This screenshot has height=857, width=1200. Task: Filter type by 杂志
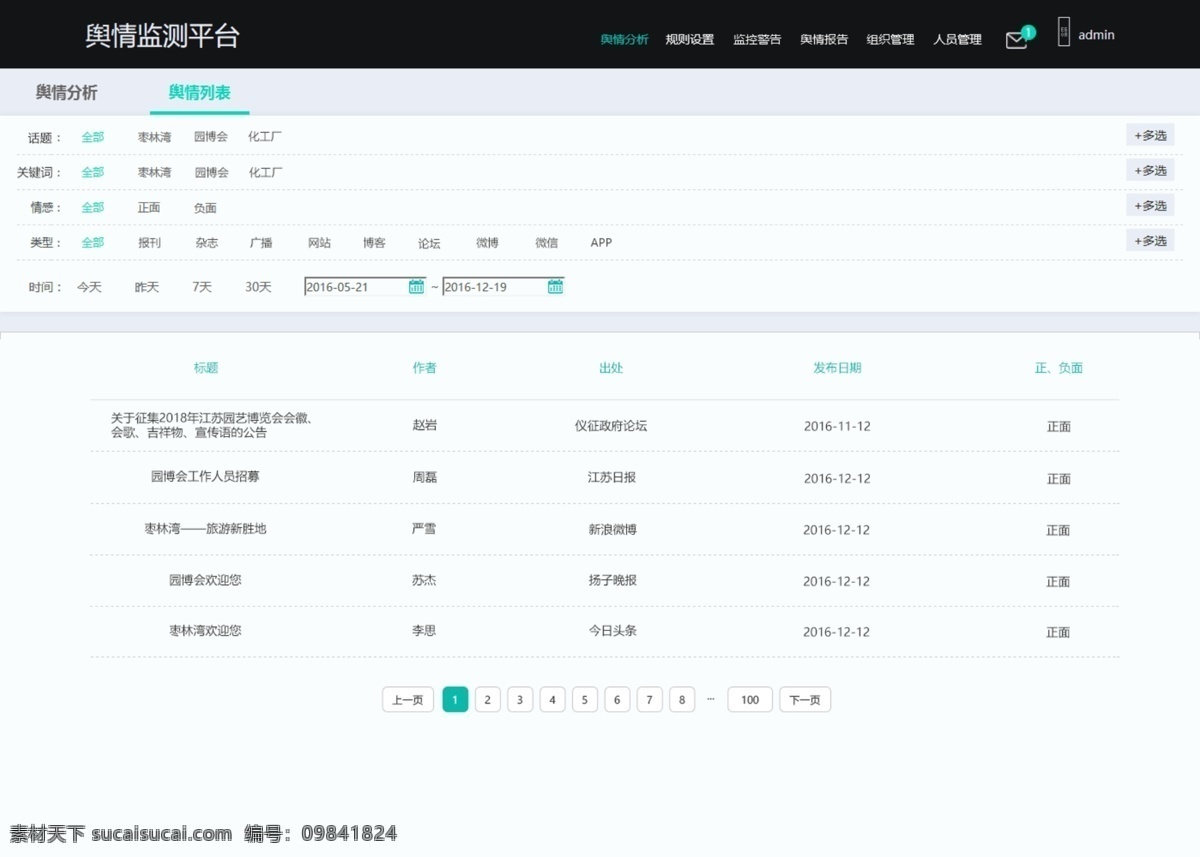[x=206, y=242]
